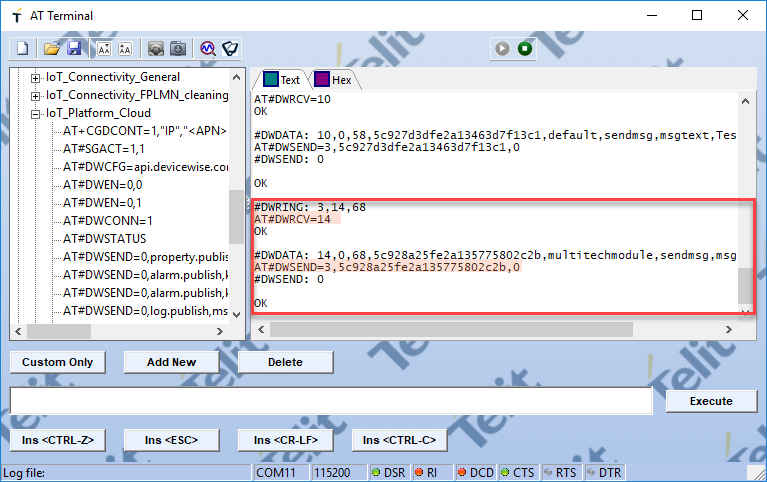
Task: Click the open folder toolbar icon
Action: tap(51, 48)
